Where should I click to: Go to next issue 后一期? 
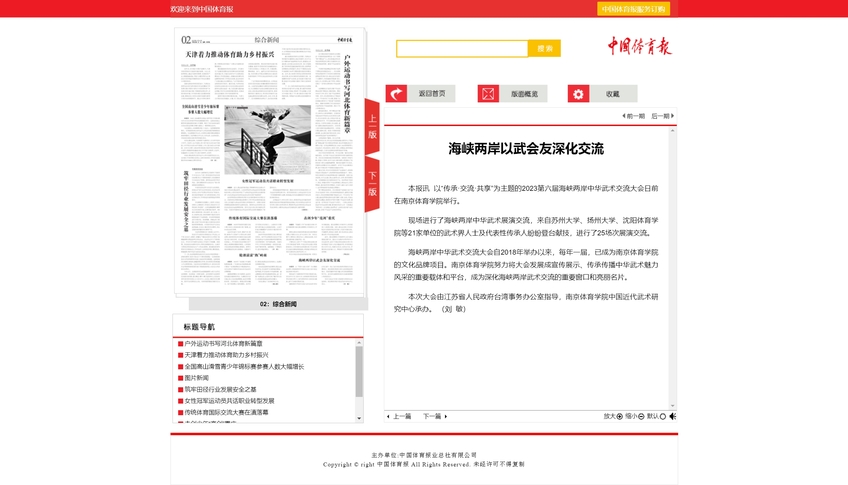(x=661, y=116)
